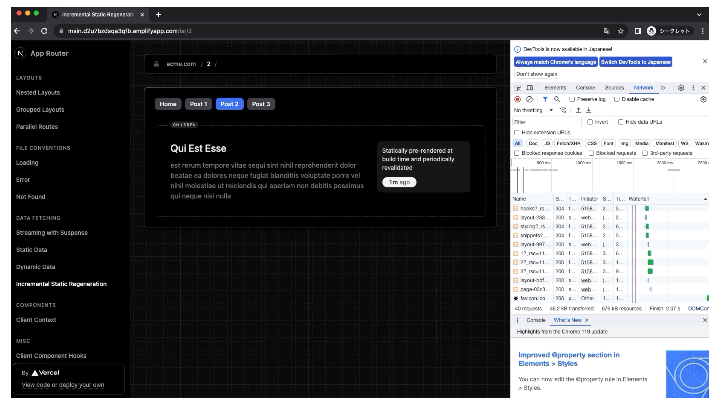
Task: Click Improved @property section thumbnail image
Action: coord(687,374)
